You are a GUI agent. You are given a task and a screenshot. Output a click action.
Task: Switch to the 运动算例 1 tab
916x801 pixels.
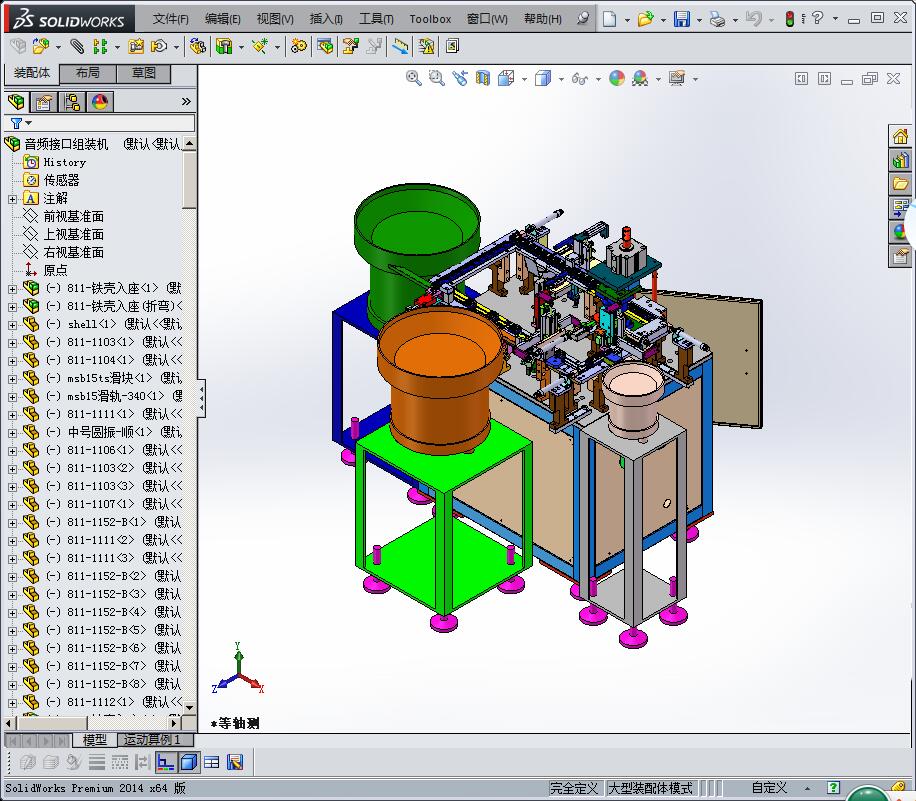151,740
